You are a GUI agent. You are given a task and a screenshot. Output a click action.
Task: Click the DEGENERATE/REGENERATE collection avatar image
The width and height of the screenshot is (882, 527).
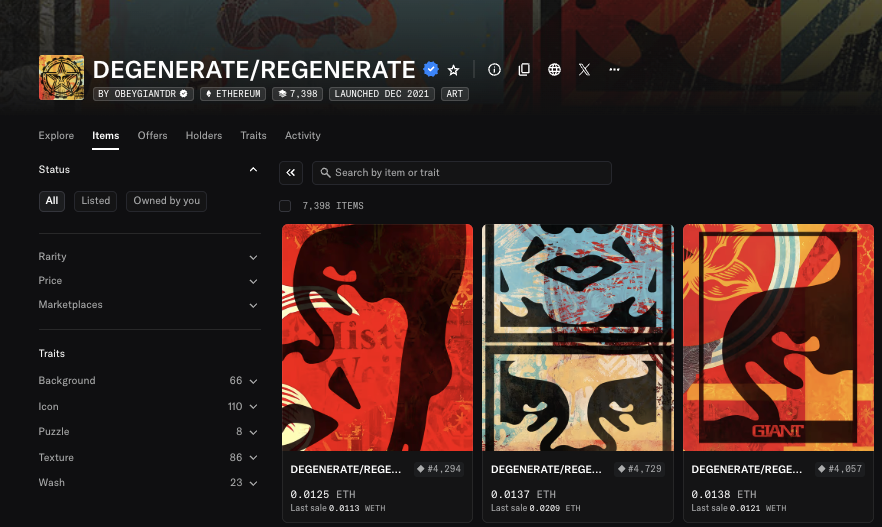coord(61,78)
